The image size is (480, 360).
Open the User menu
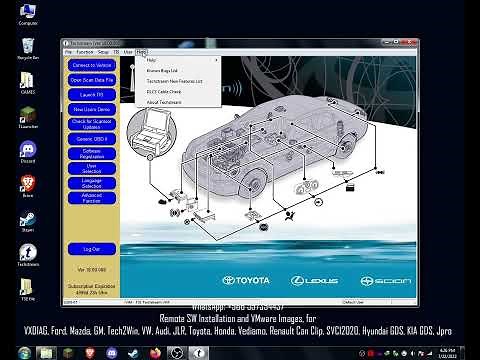tap(128, 52)
